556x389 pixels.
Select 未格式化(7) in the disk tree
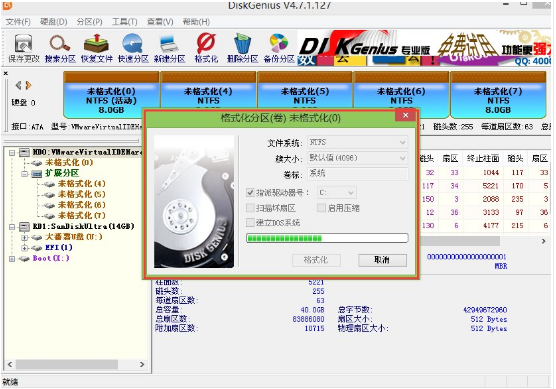point(82,216)
